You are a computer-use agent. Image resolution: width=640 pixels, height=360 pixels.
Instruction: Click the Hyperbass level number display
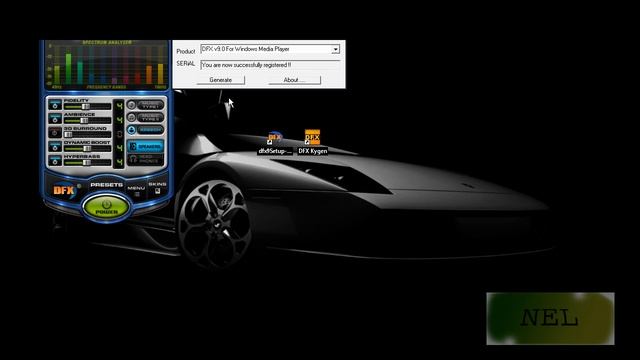pyautogui.click(x=119, y=162)
